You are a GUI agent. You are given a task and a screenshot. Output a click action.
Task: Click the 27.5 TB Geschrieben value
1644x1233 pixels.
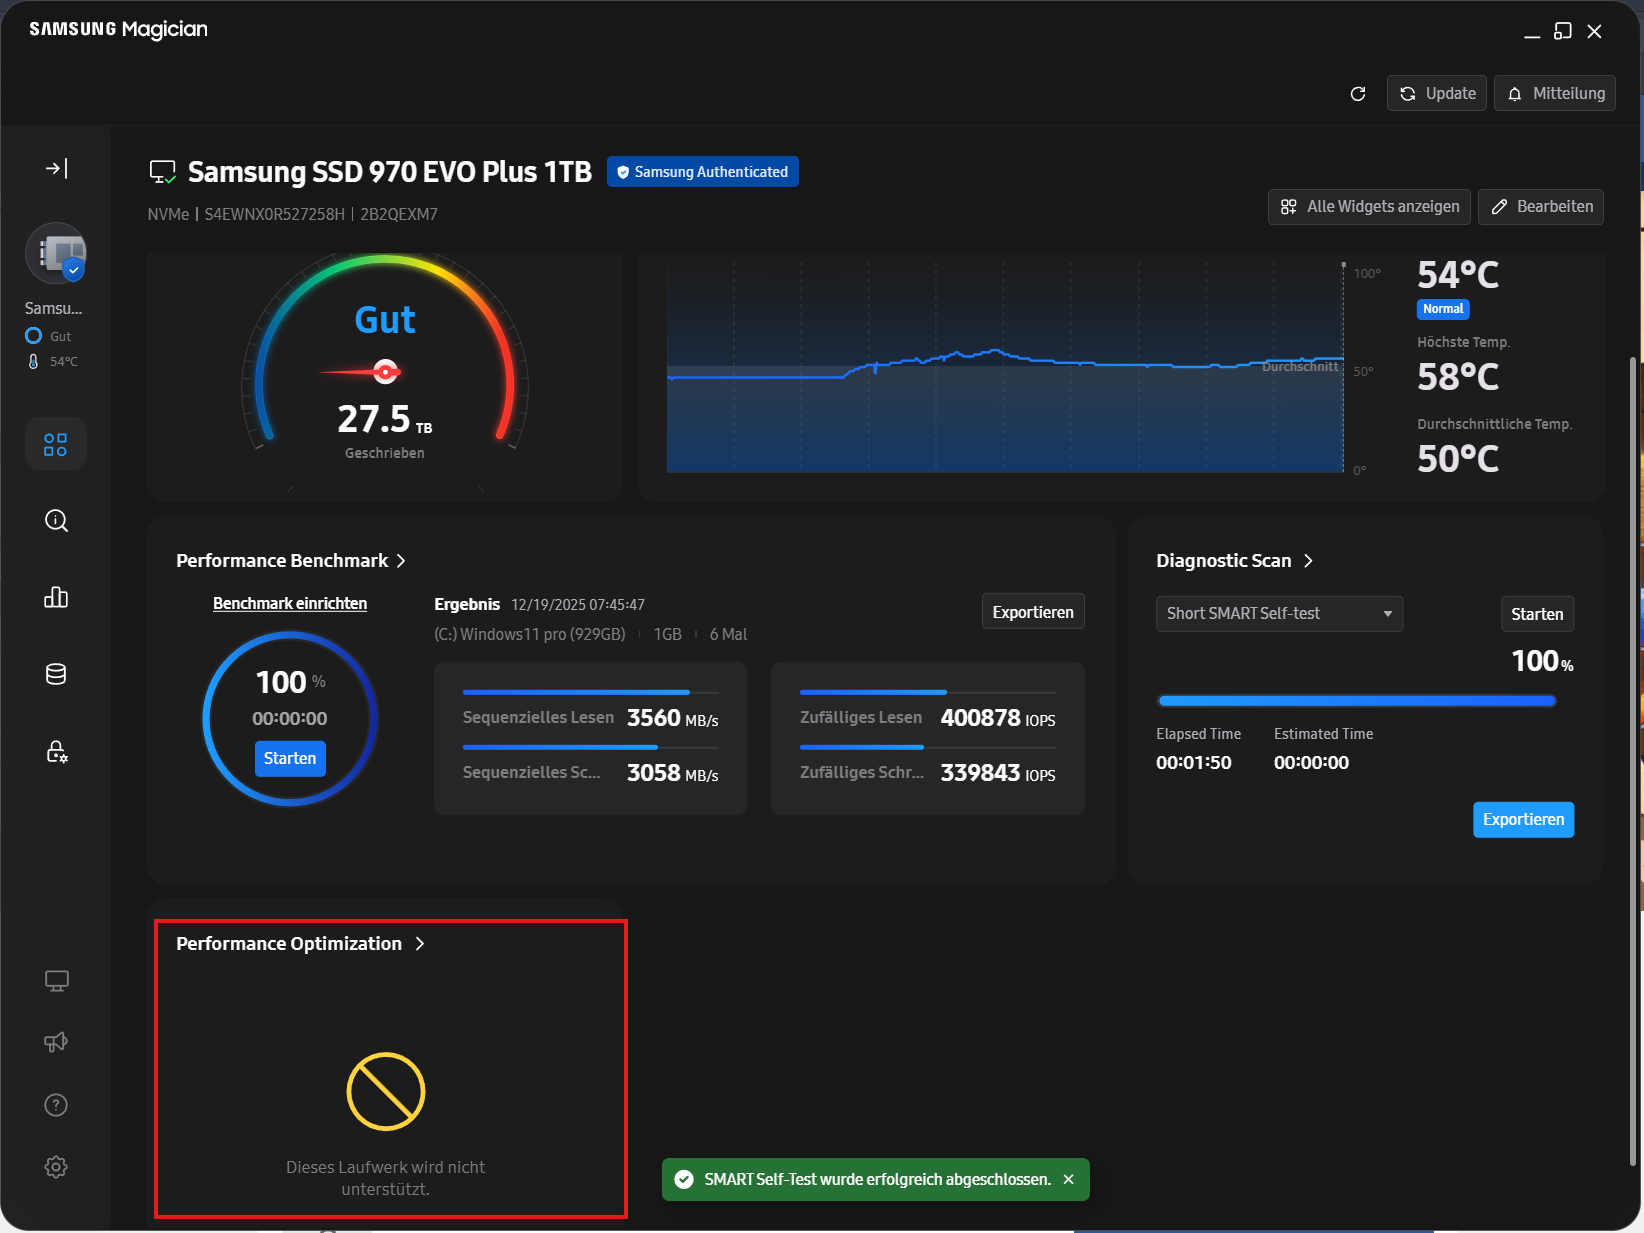(x=385, y=419)
